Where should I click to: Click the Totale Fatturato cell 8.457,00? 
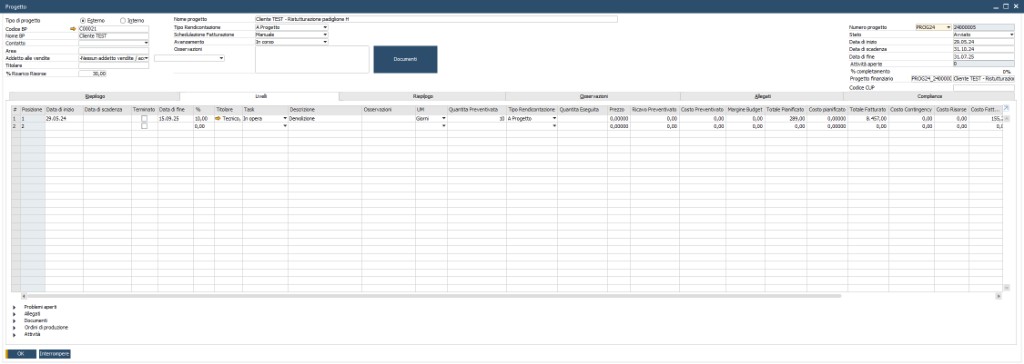click(x=868, y=118)
